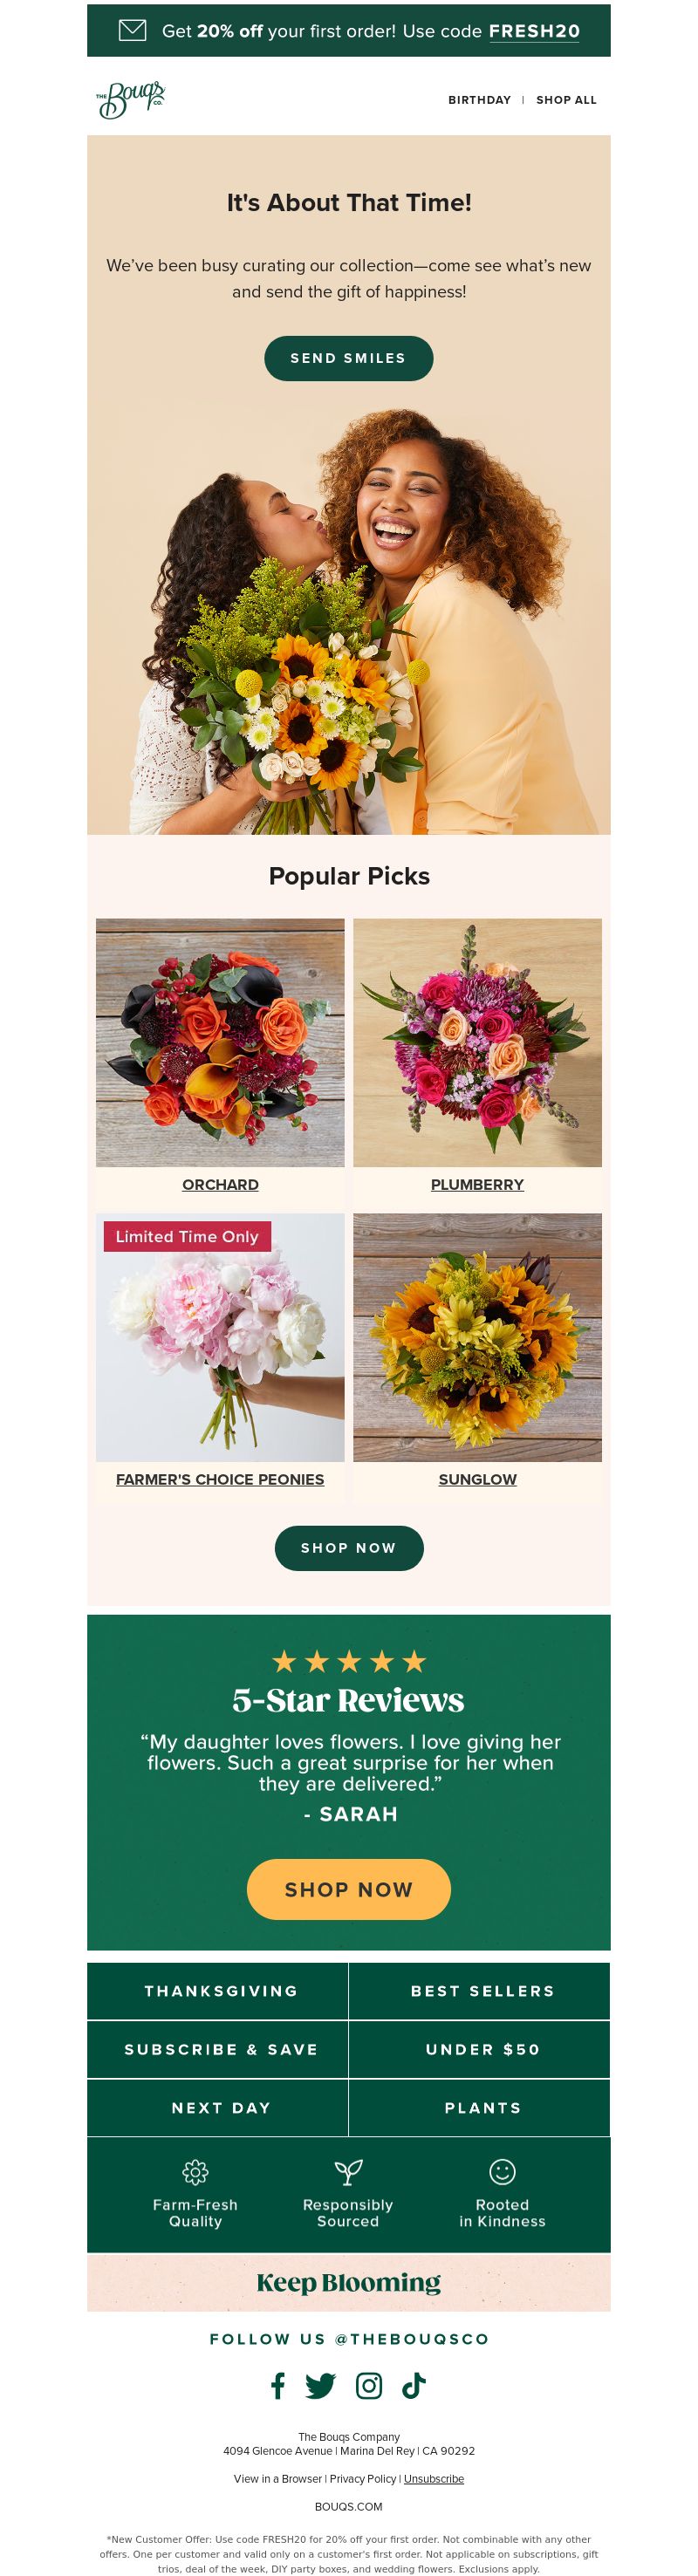Select the Orchard bouquet thumbnail
This screenshot has height=2576, width=698.
(x=220, y=1042)
